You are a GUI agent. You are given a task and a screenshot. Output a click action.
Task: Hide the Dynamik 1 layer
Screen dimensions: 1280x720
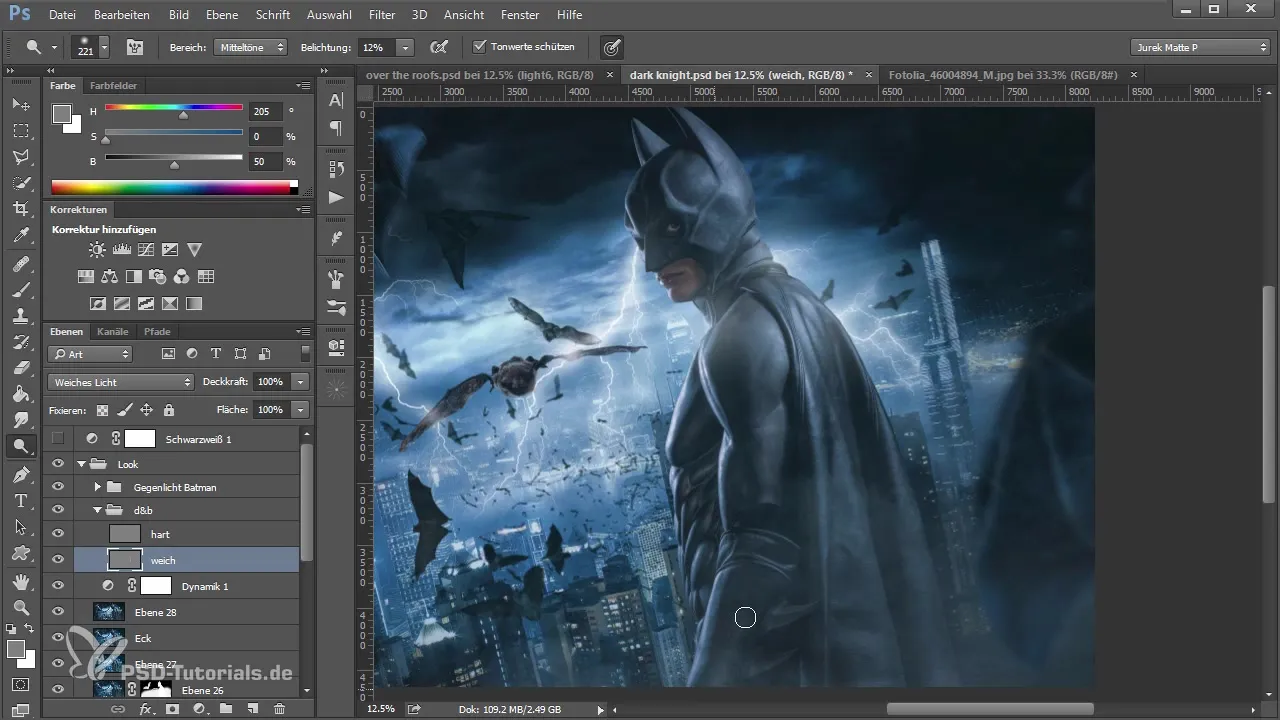[x=58, y=586]
